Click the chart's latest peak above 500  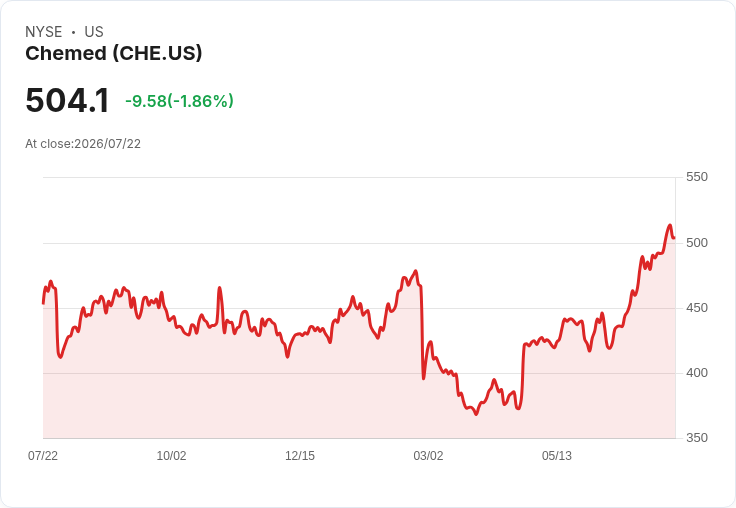(x=670, y=226)
